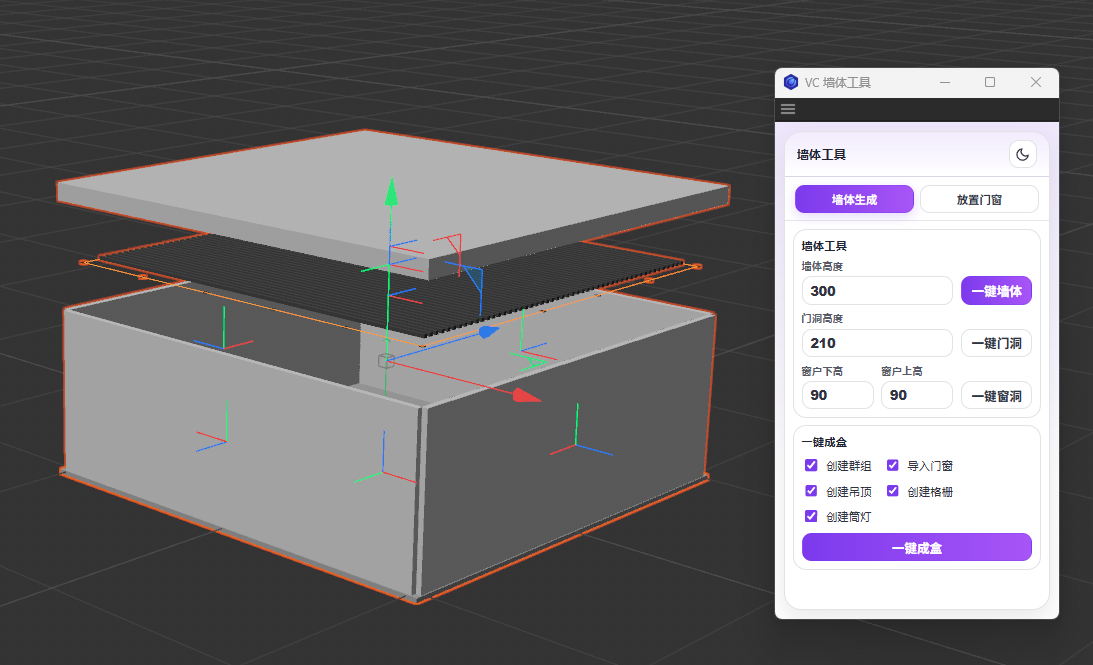The width and height of the screenshot is (1093, 665).
Task: Toggle the 导入门窗 checkbox
Action: [893, 466]
